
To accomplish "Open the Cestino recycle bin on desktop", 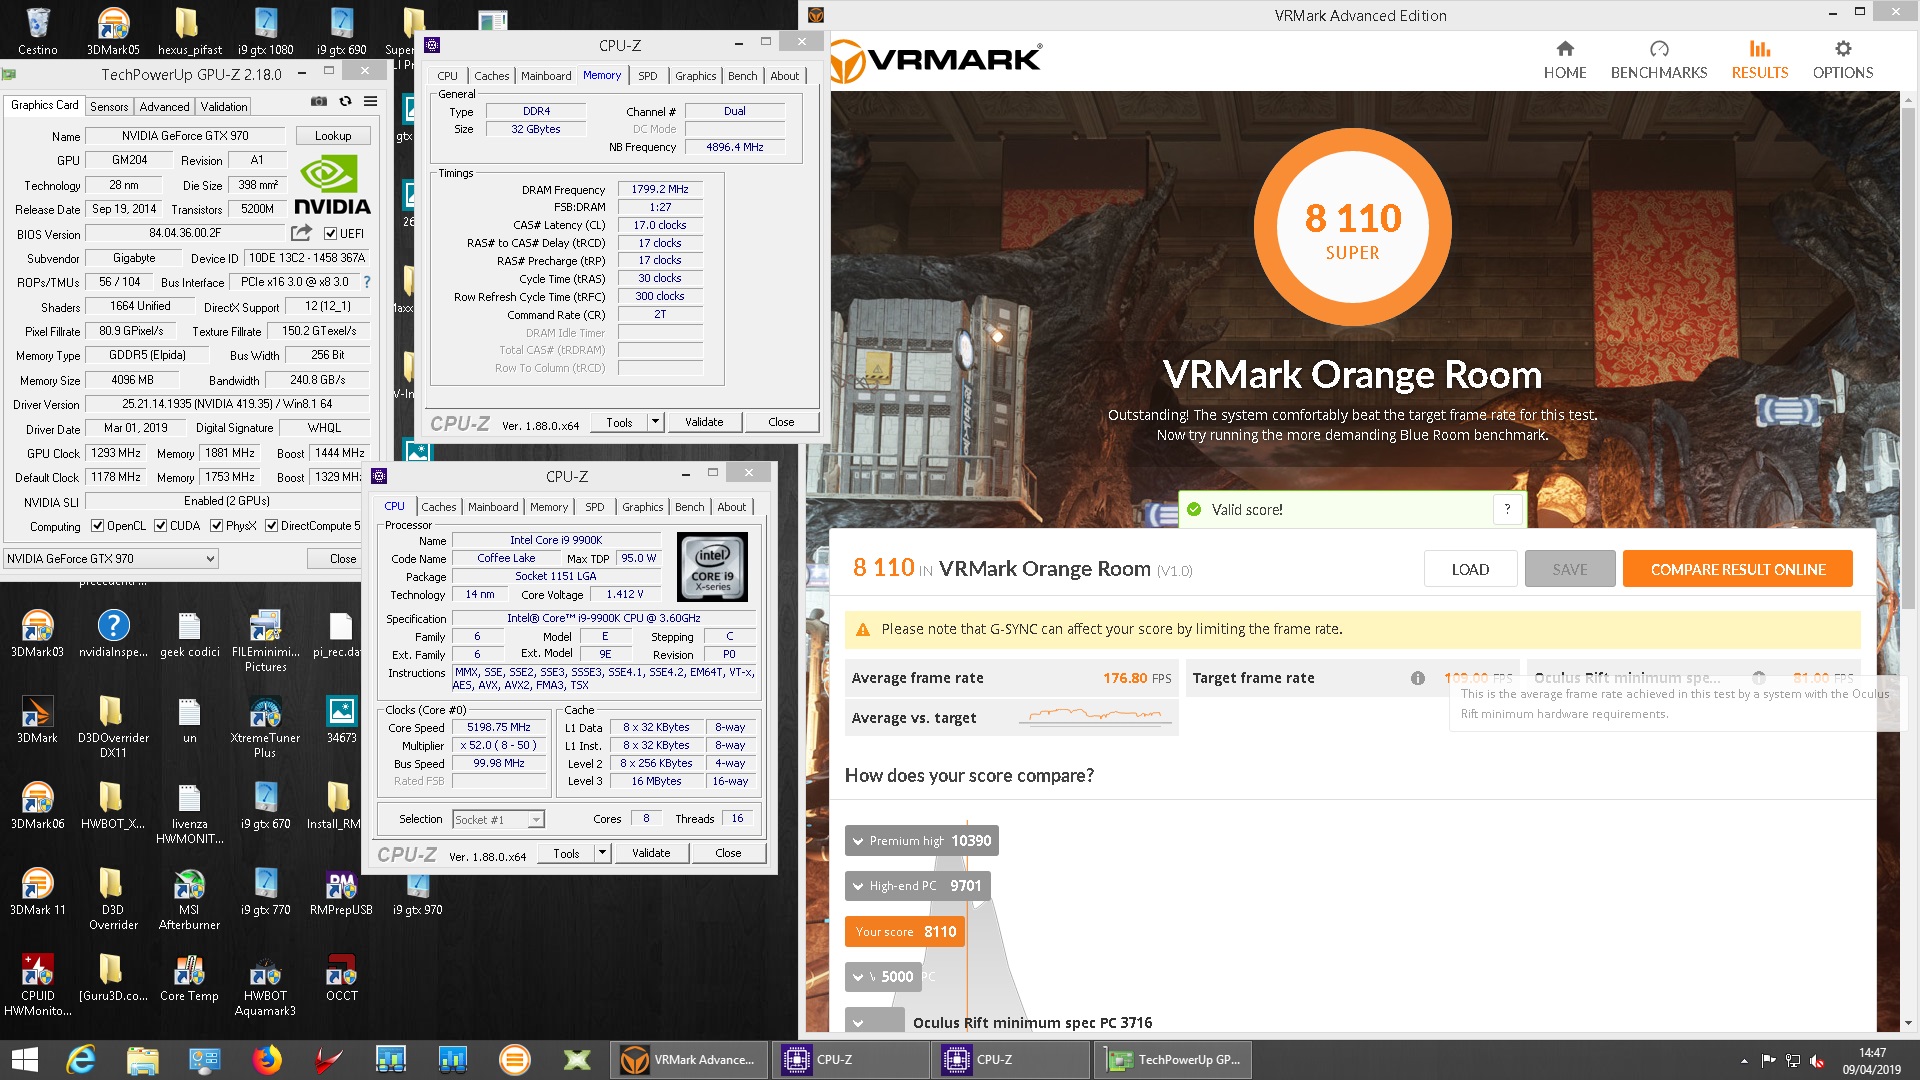I will [x=38, y=30].
